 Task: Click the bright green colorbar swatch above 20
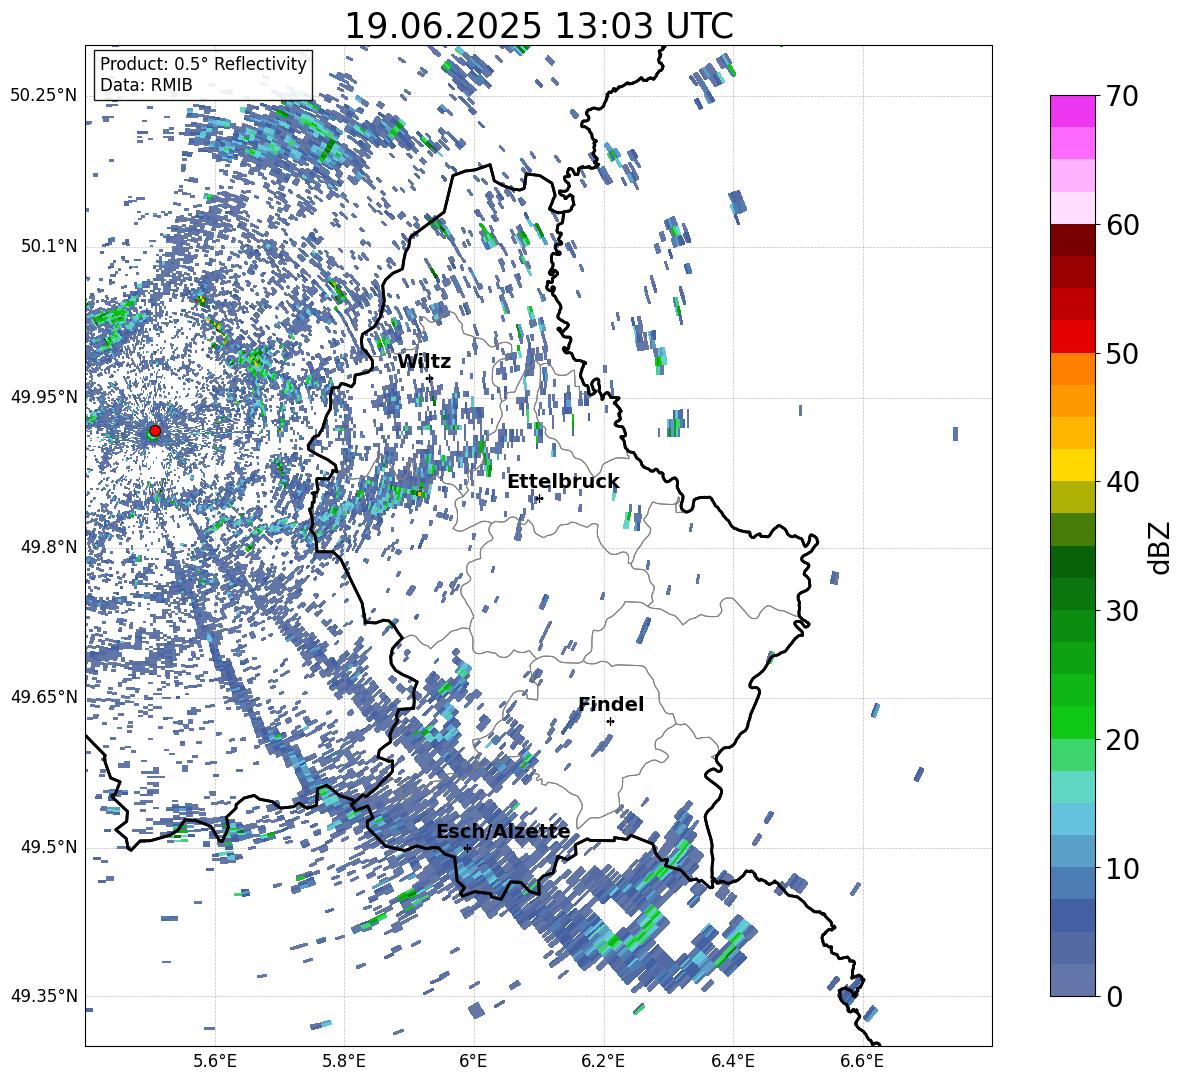pyautogui.click(x=1072, y=722)
